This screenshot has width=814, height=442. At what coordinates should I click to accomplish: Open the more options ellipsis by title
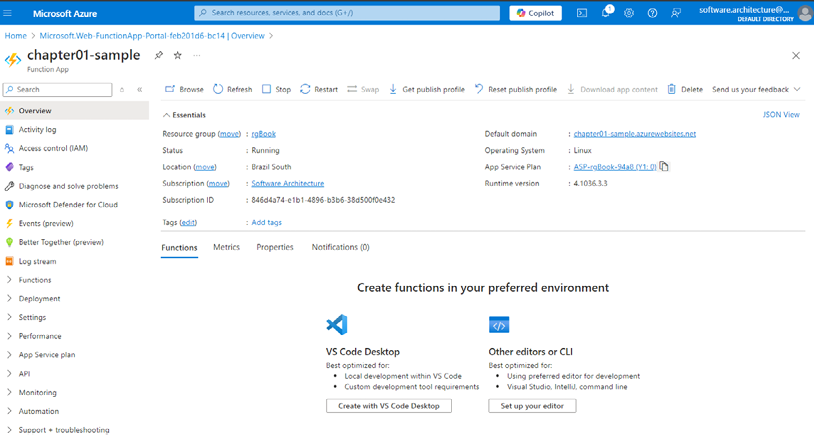(x=196, y=55)
